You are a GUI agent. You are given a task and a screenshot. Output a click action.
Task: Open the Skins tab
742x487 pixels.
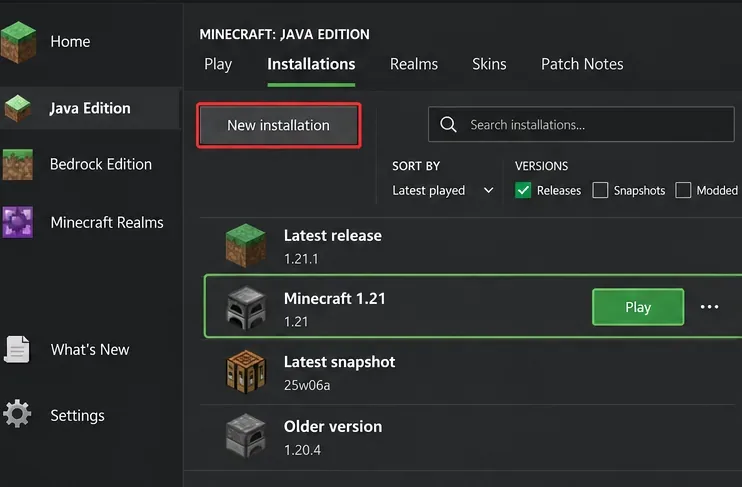[x=489, y=64]
